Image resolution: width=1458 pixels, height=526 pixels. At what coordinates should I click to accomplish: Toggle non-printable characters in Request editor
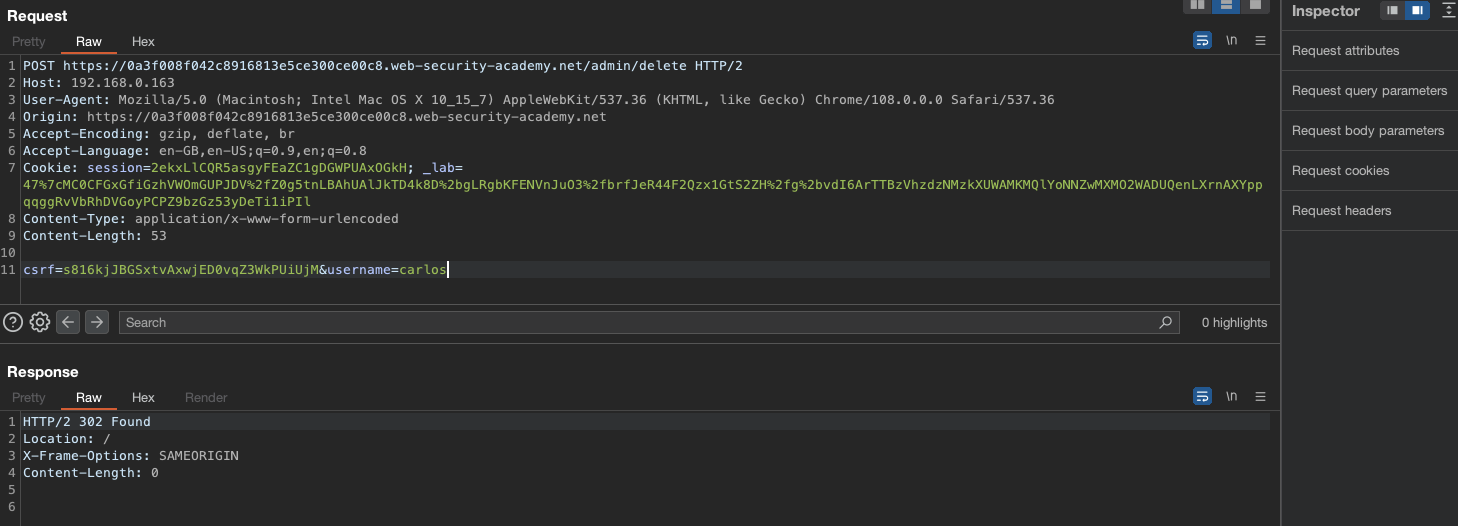pyautogui.click(x=1232, y=41)
